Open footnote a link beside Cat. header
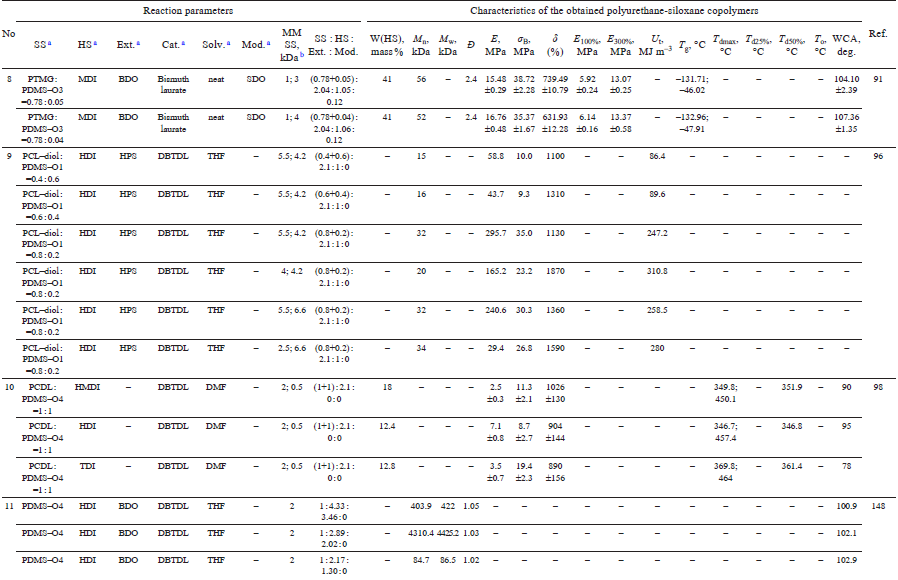Viewport: 898px width, 580px height. coord(183,43)
